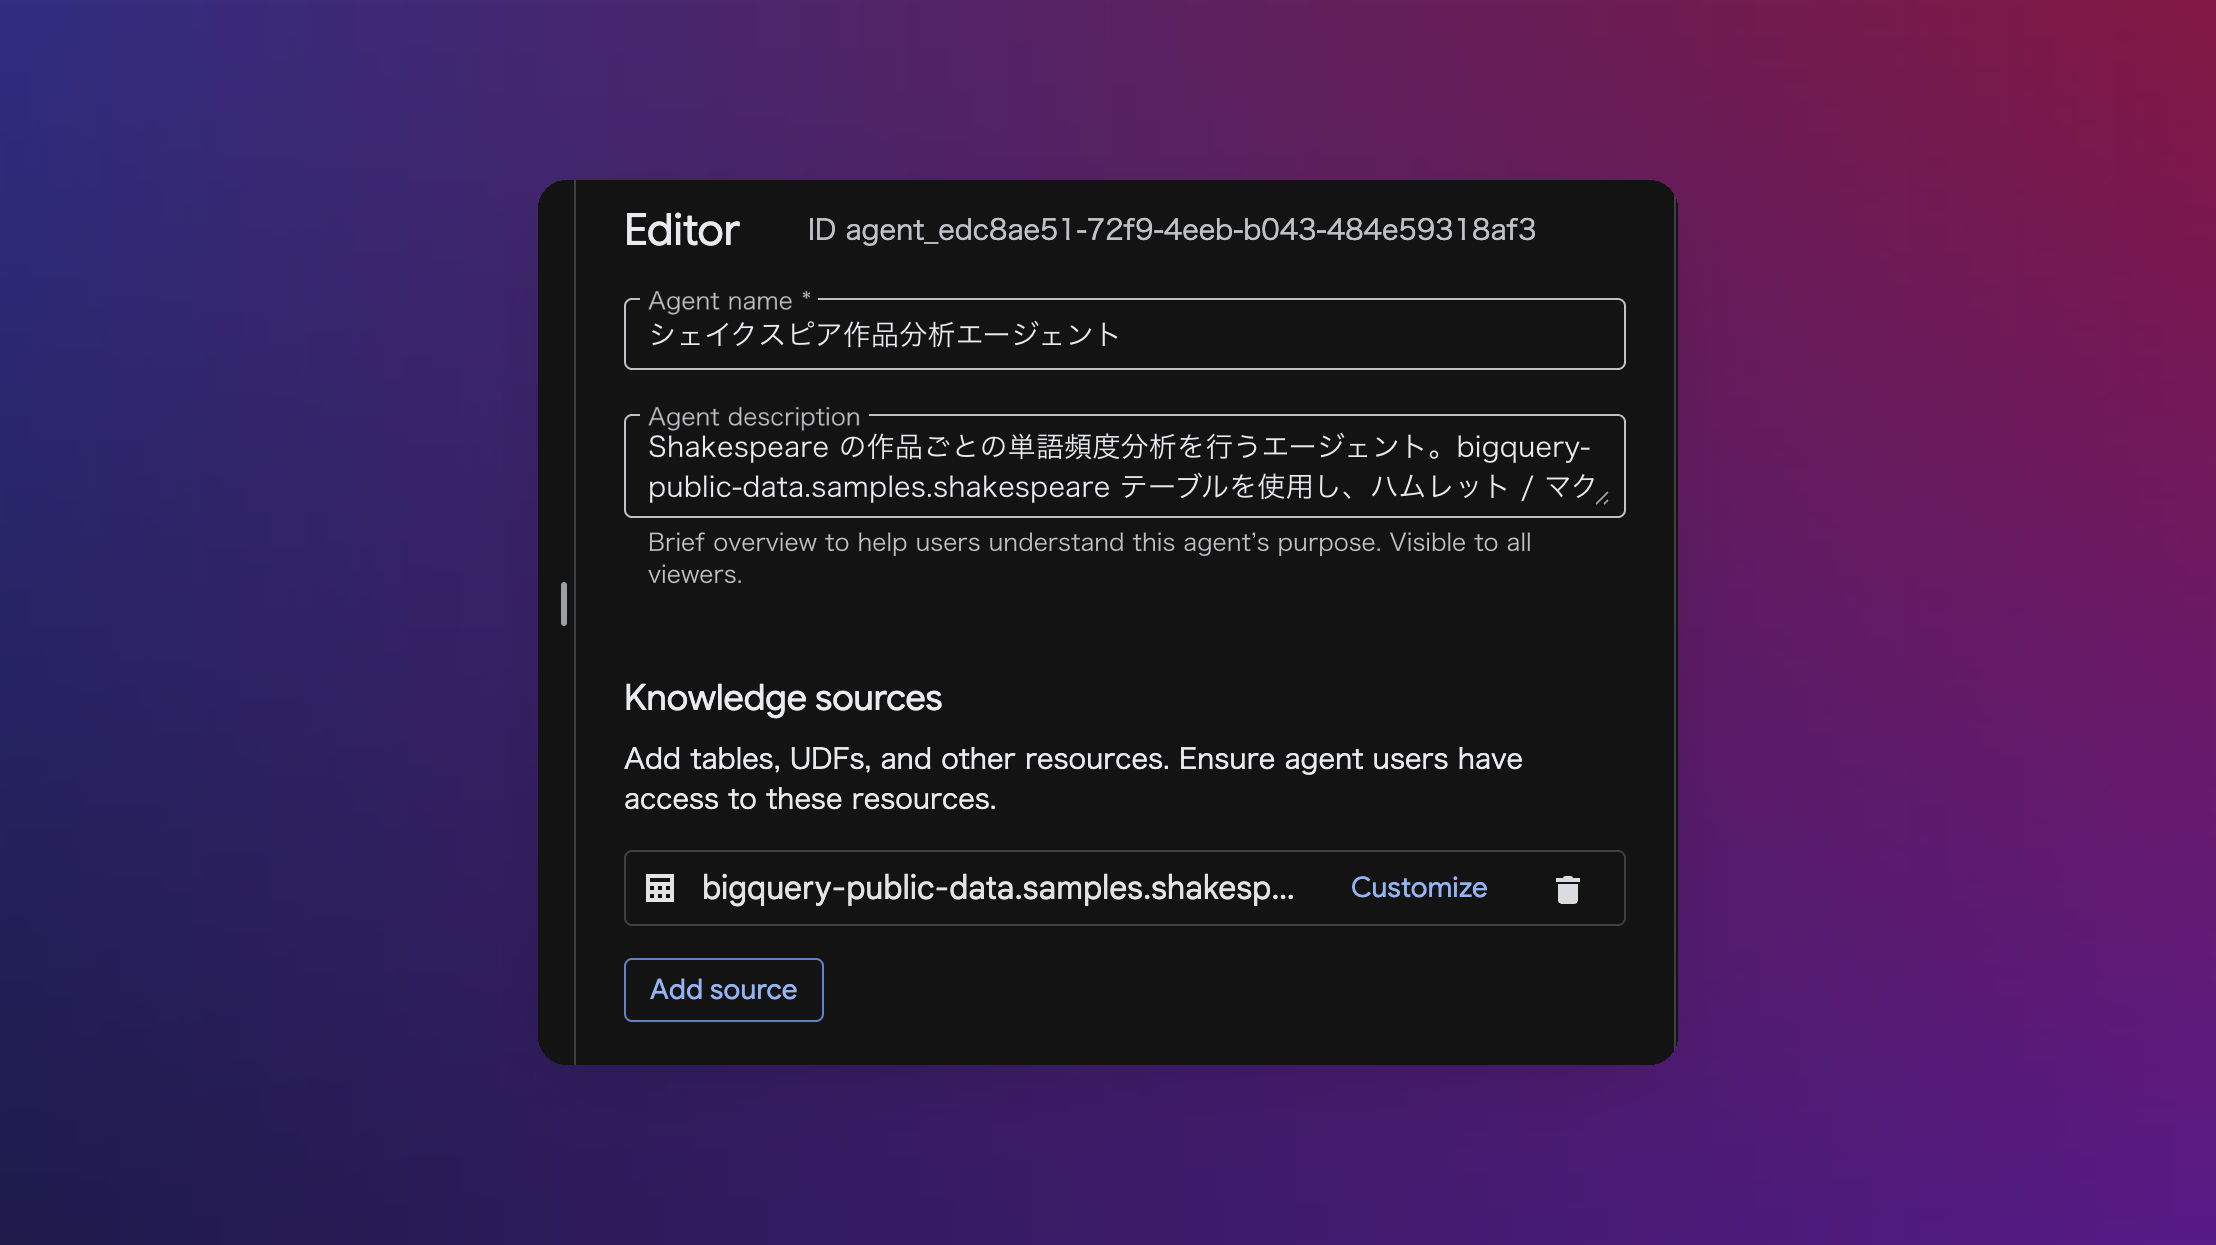Focus the Agent name input field

(1124, 335)
